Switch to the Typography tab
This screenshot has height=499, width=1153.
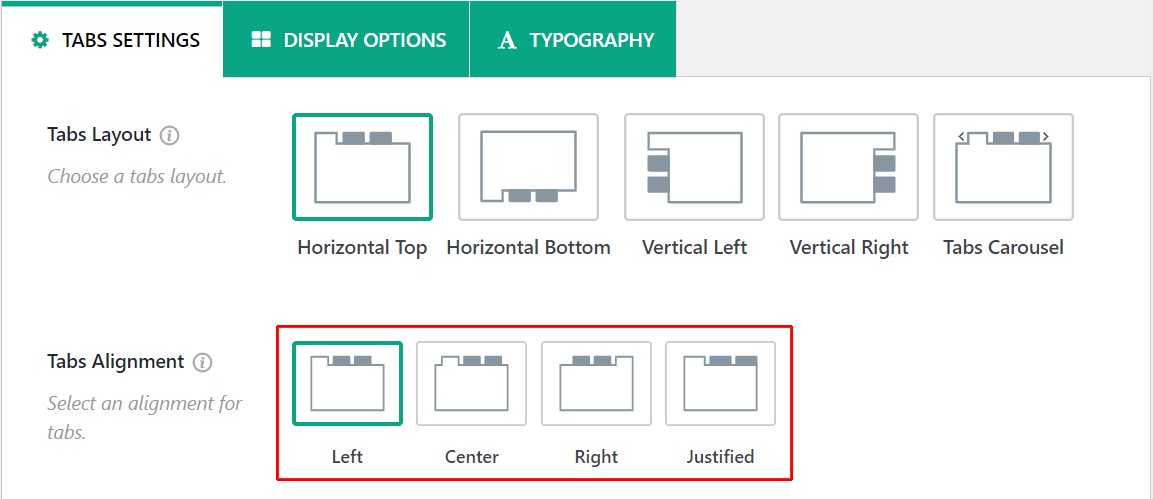pyautogui.click(x=575, y=41)
